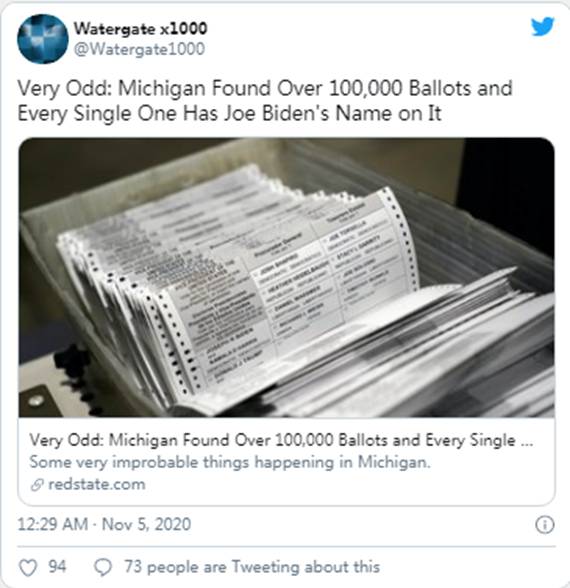The width and height of the screenshot is (570, 588).
Task: Open replies via the speech bubble icon
Action: (x=103, y=567)
